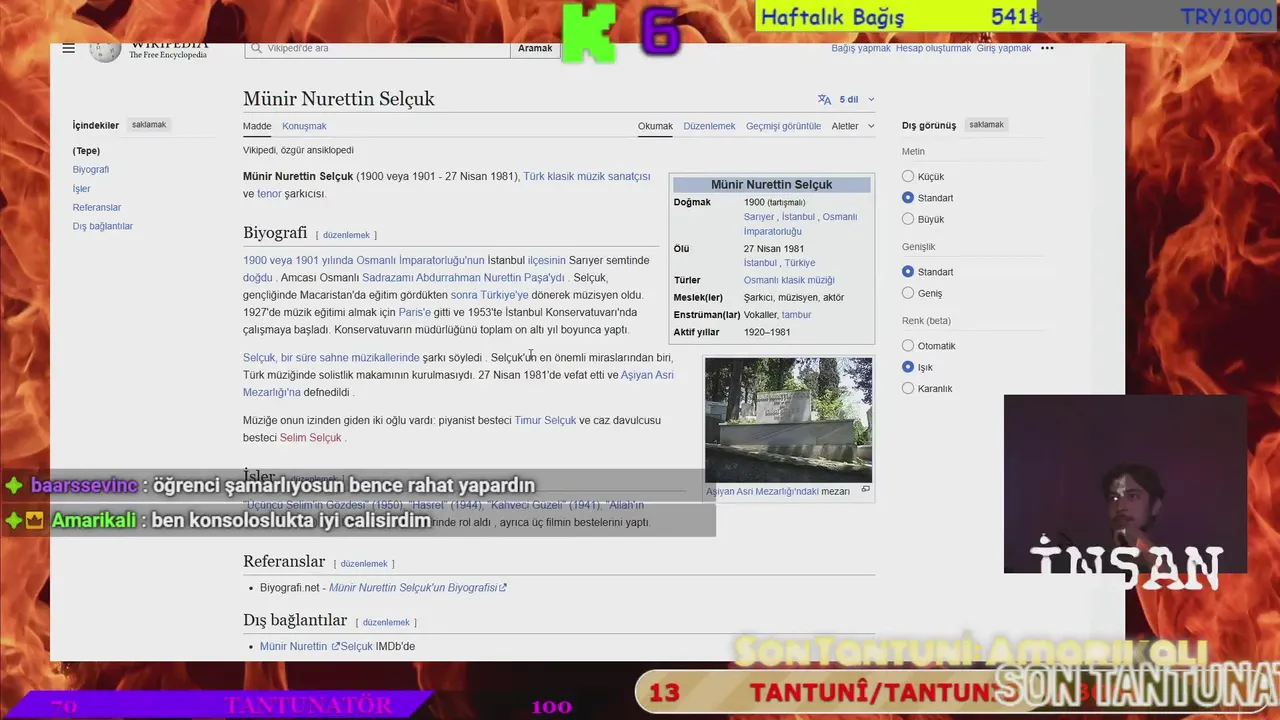Select Geniş width option
Viewport: 1280px width, 720px height.
[908, 293]
